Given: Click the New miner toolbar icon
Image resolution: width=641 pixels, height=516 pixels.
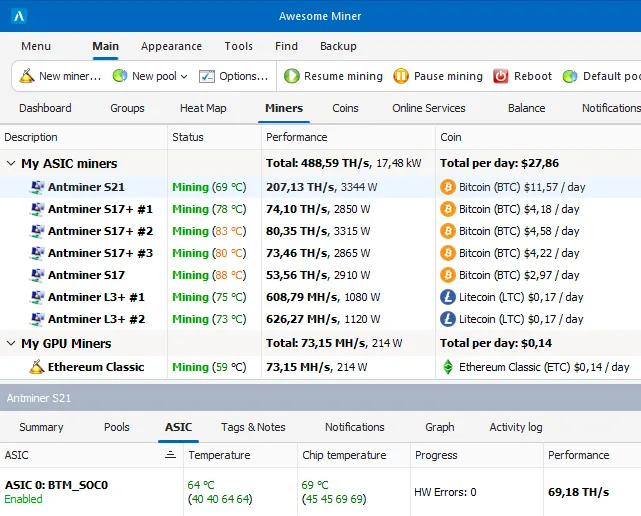Looking at the screenshot, I should 26,76.
